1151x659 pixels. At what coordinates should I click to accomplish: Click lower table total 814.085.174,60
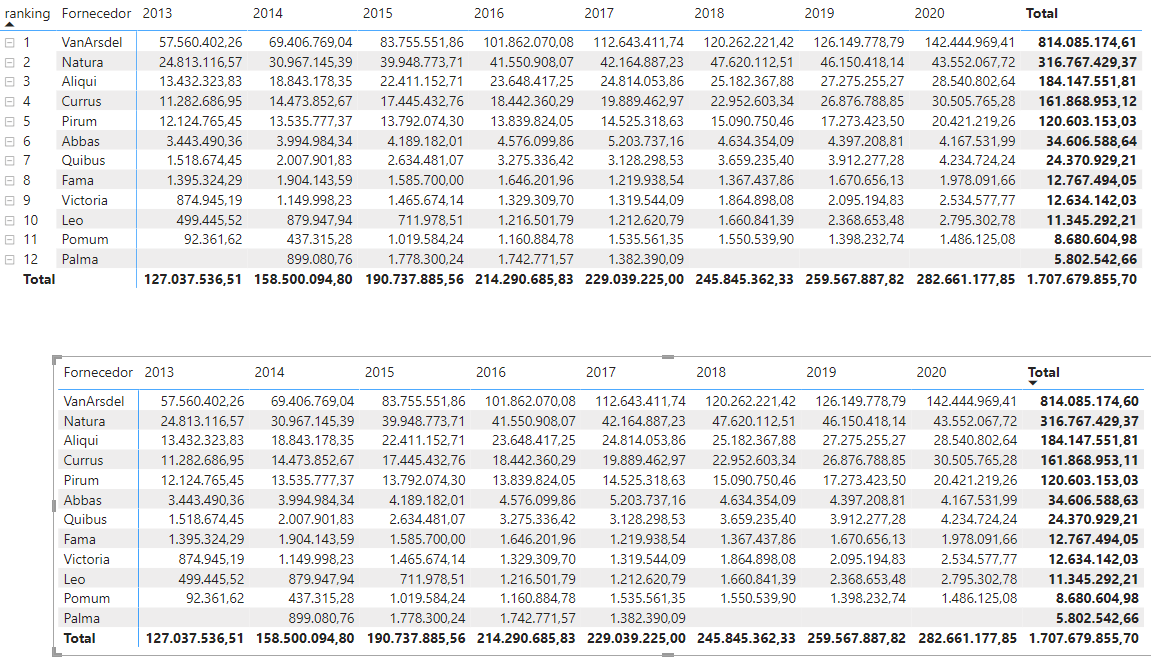pyautogui.click(x=1089, y=401)
